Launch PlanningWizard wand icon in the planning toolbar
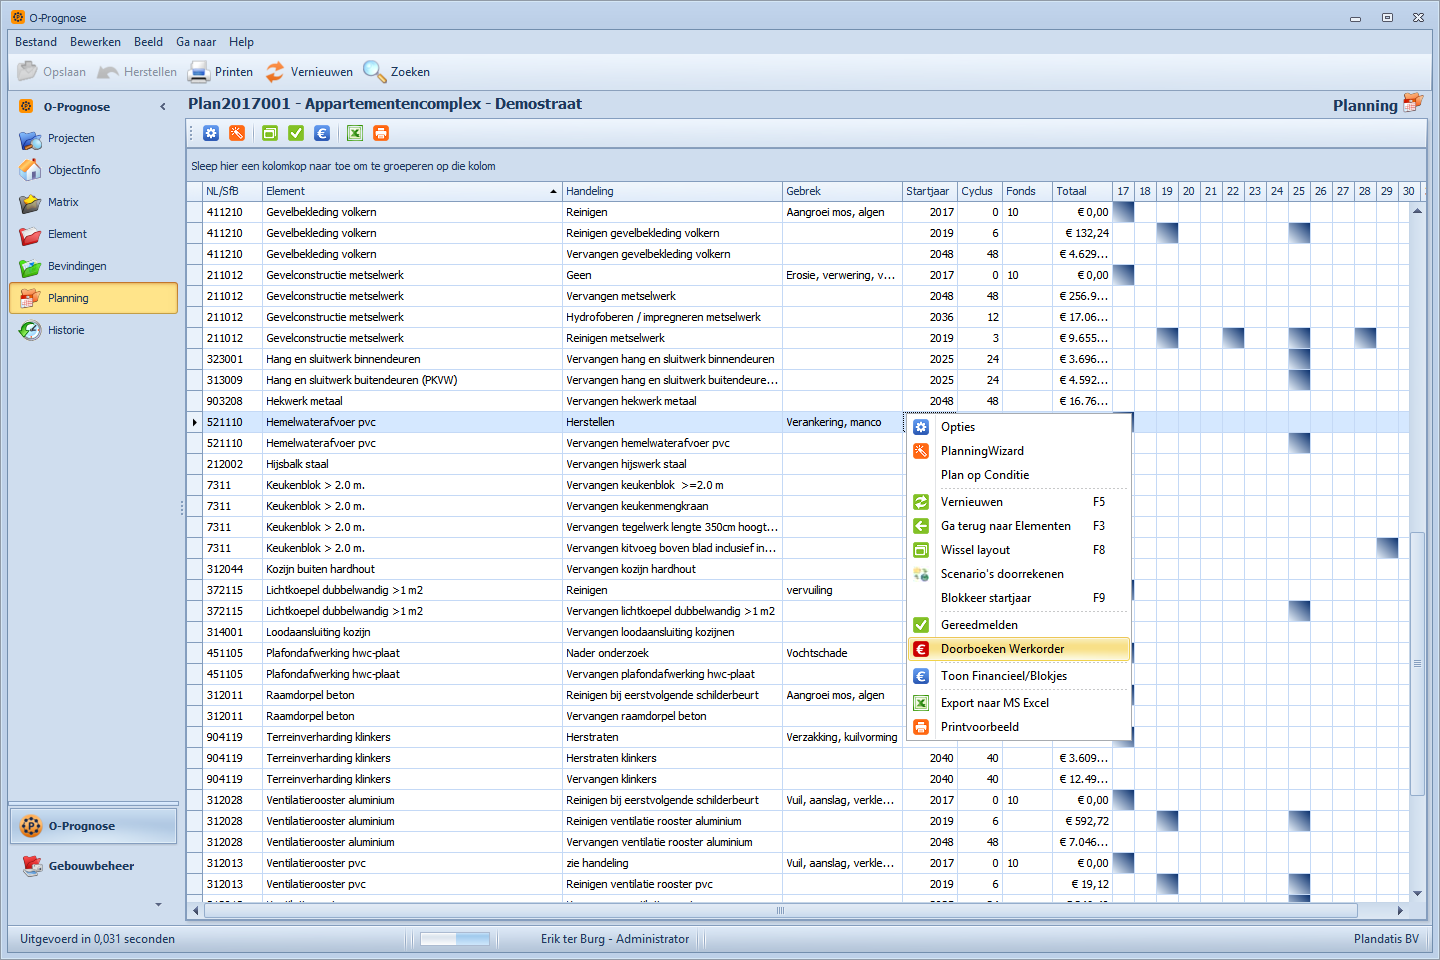The height and width of the screenshot is (960, 1440). point(237,133)
